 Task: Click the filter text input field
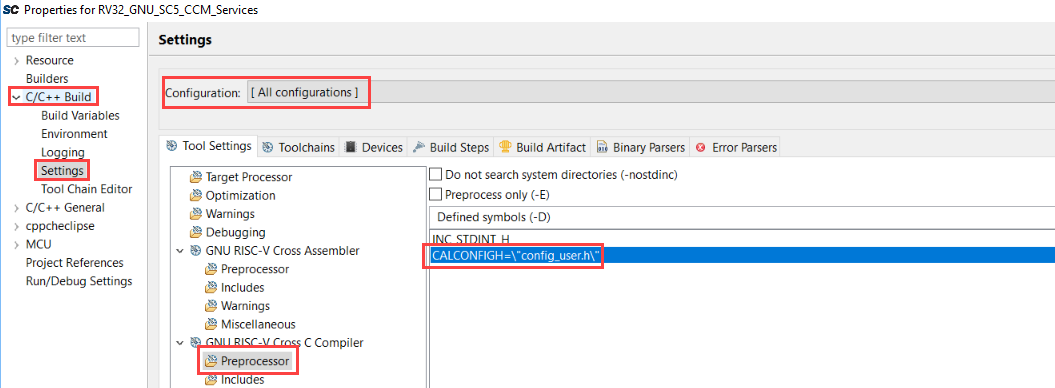point(73,38)
